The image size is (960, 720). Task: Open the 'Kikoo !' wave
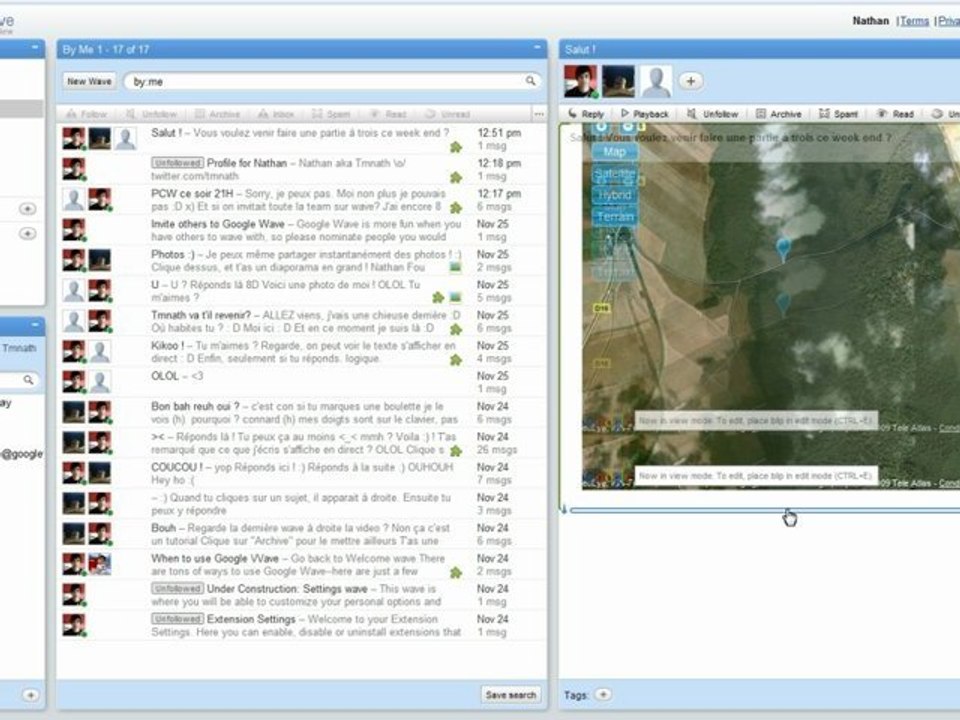(301, 352)
